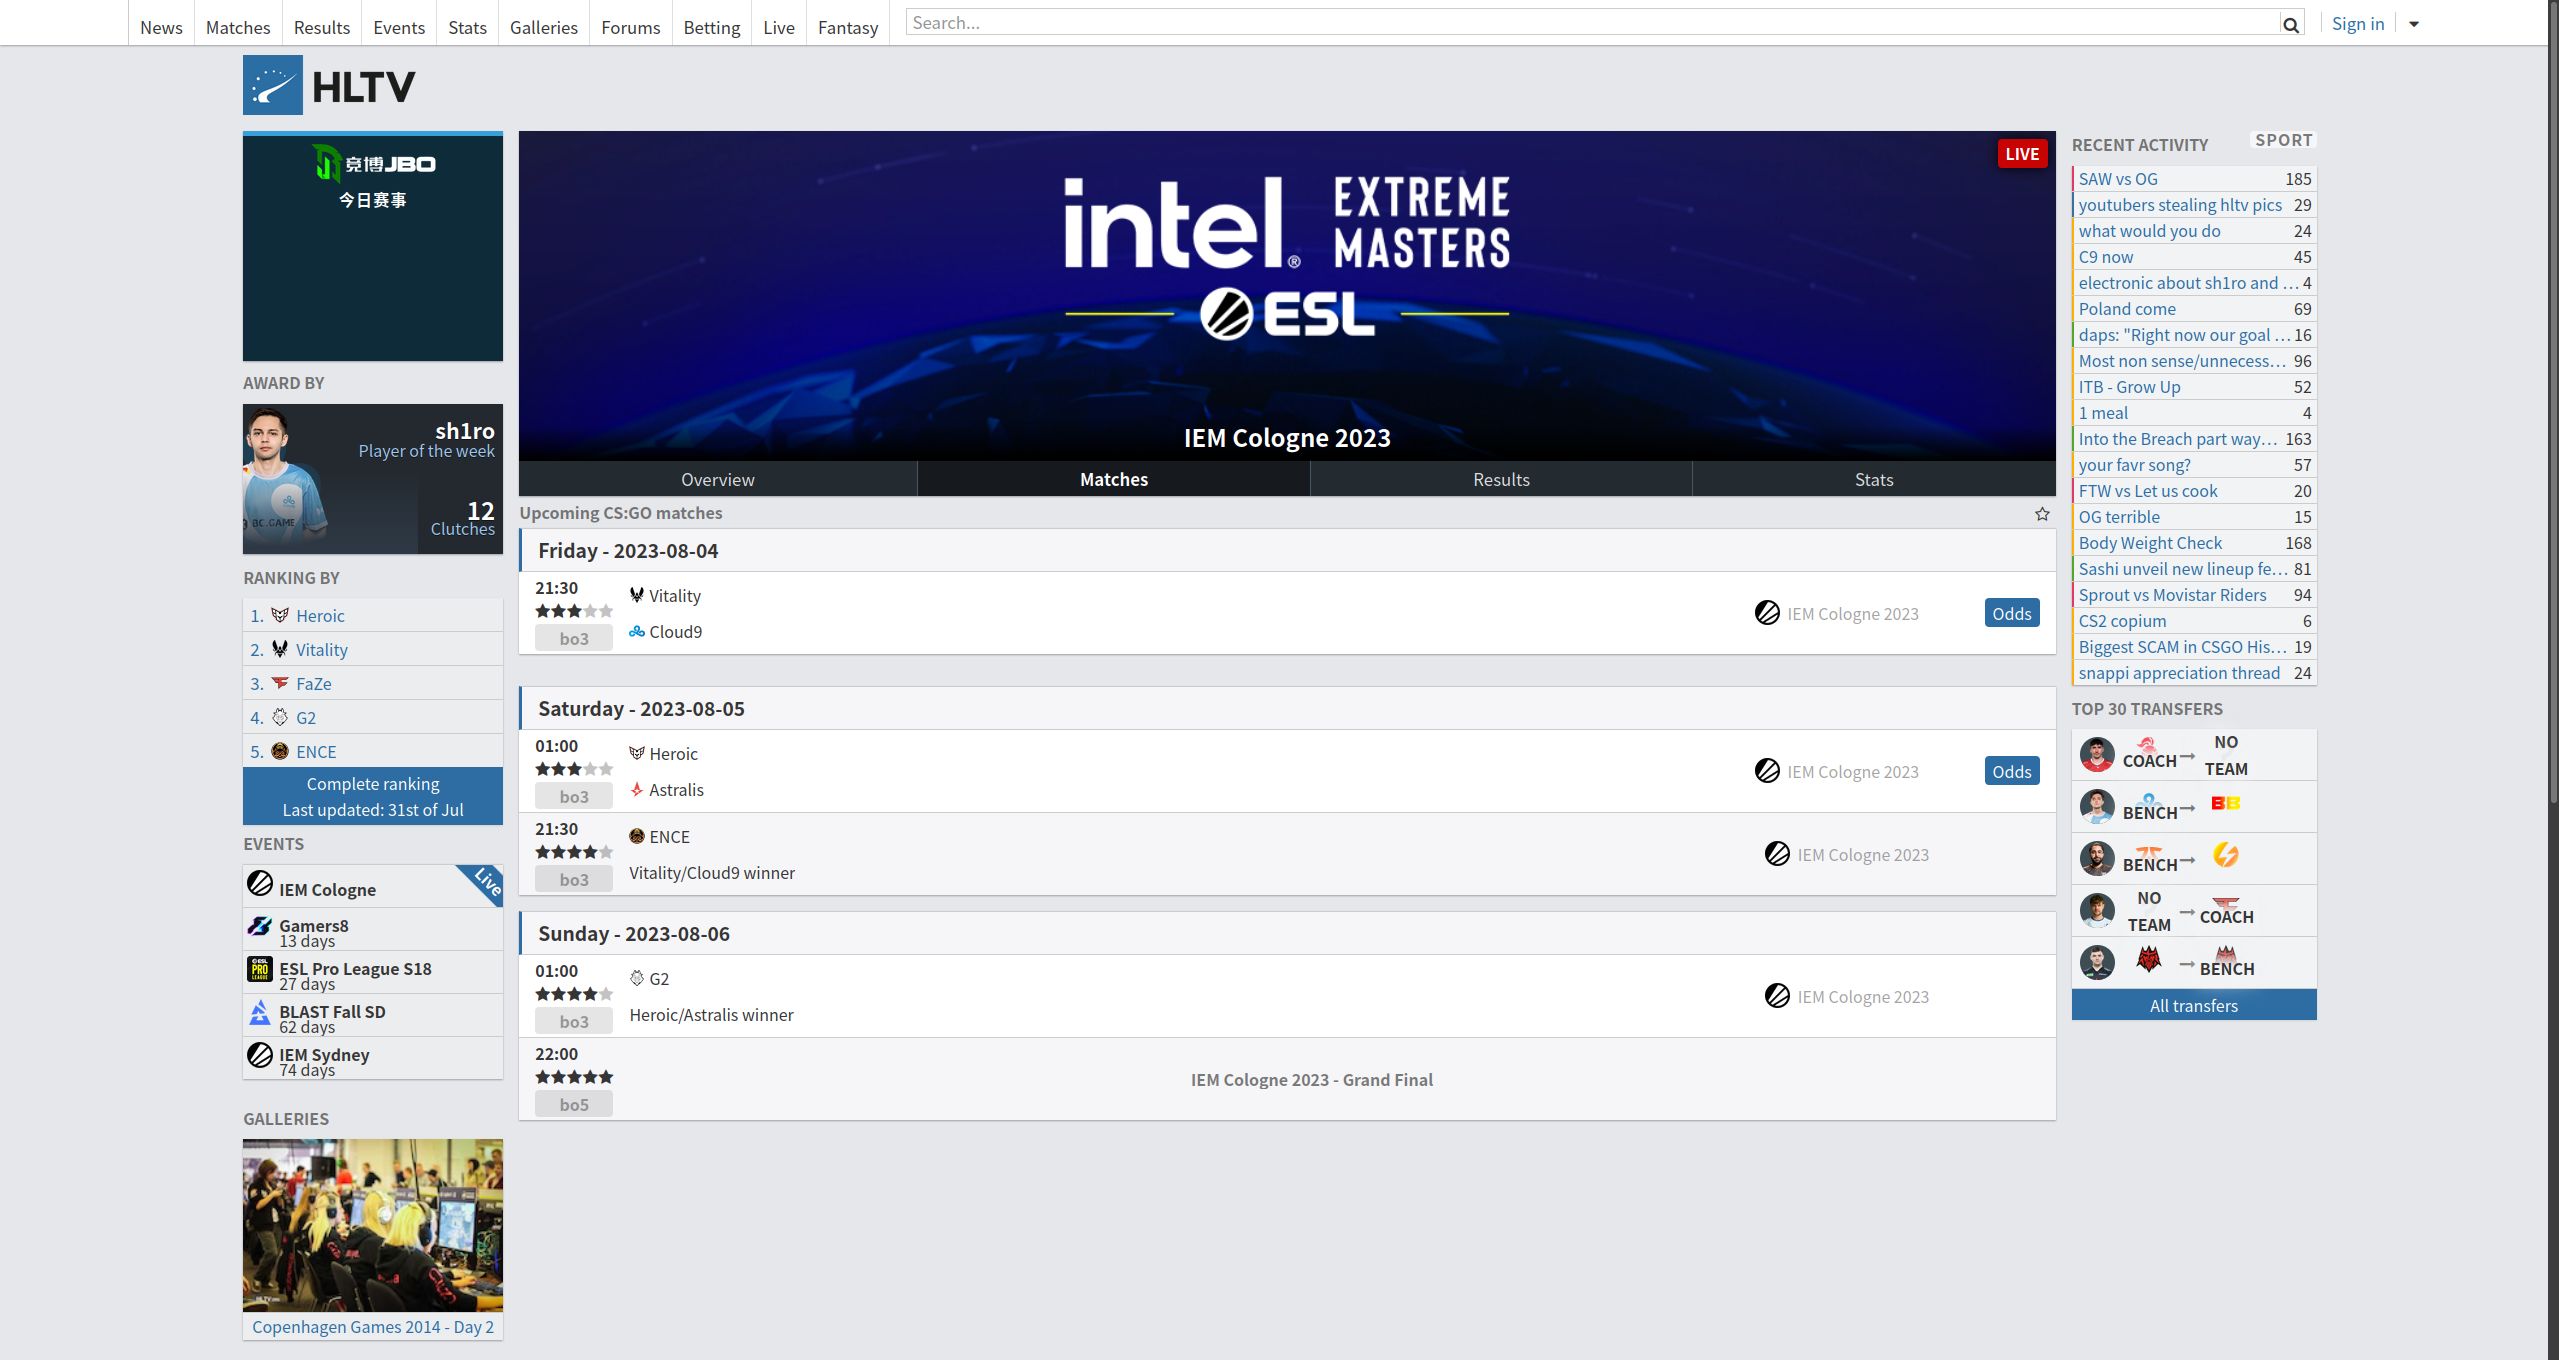Open the News menu item
Image resolution: width=2559 pixels, height=1360 pixels.
pyautogui.click(x=161, y=27)
